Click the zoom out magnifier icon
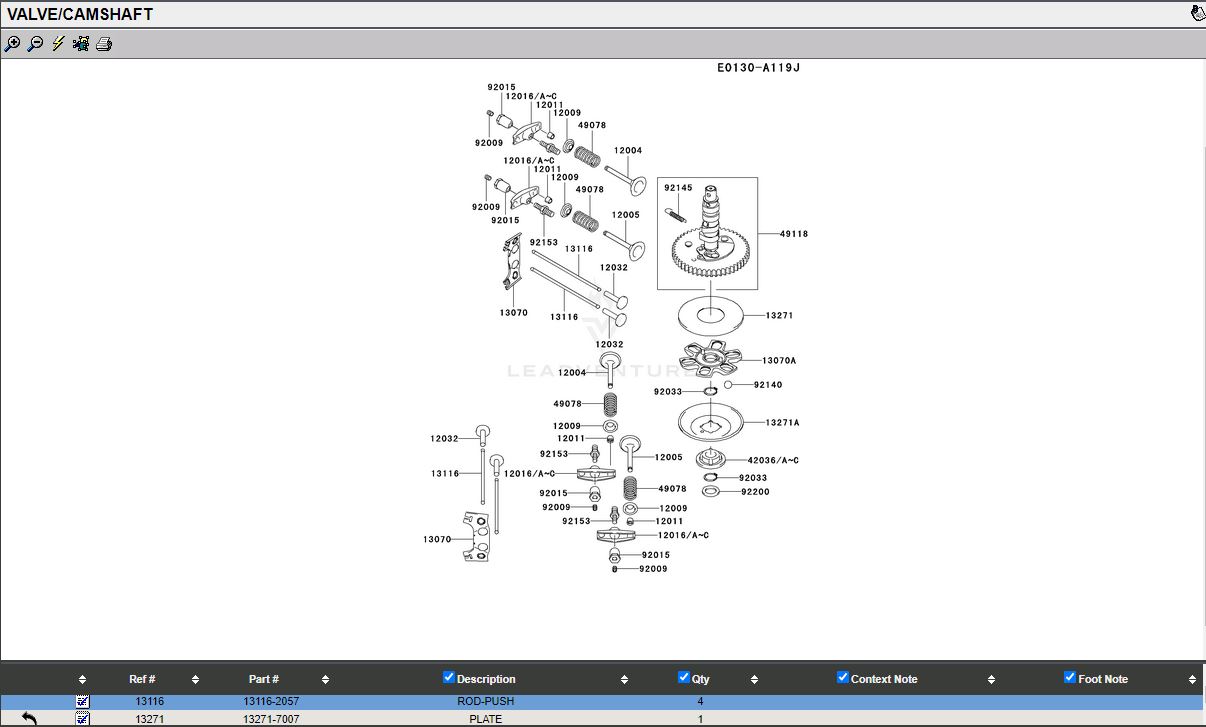The width and height of the screenshot is (1206, 727). pyautogui.click(x=35, y=44)
